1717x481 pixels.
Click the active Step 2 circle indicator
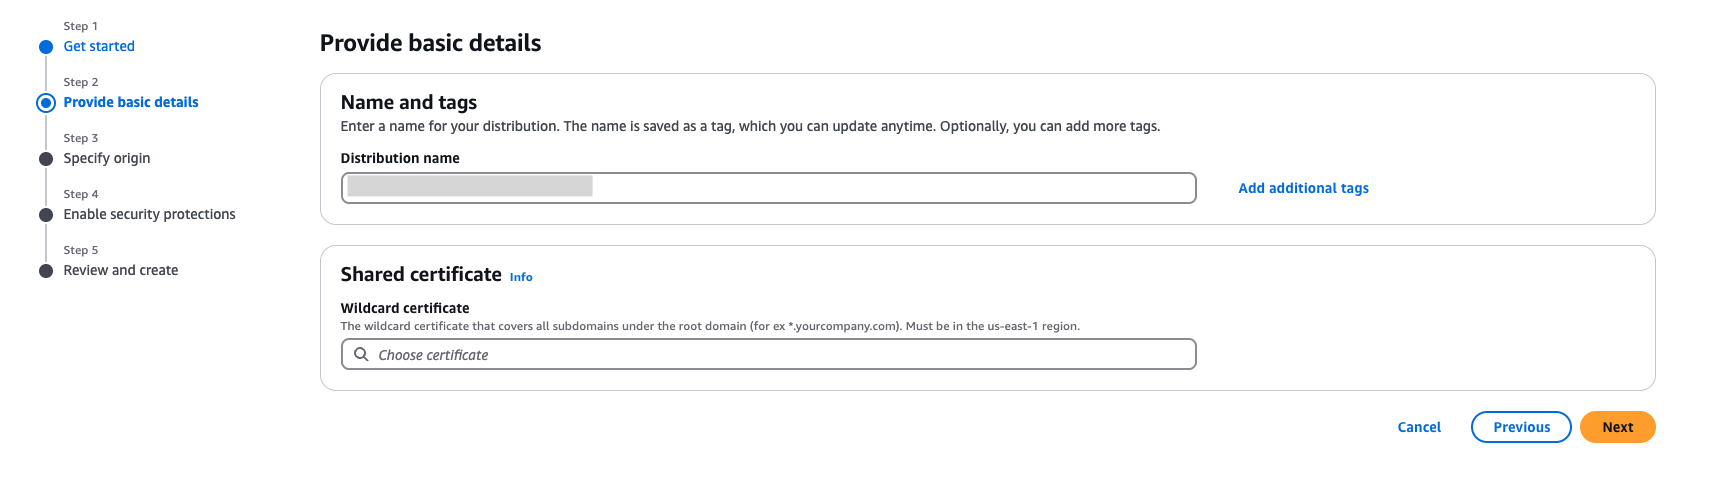coord(46,103)
